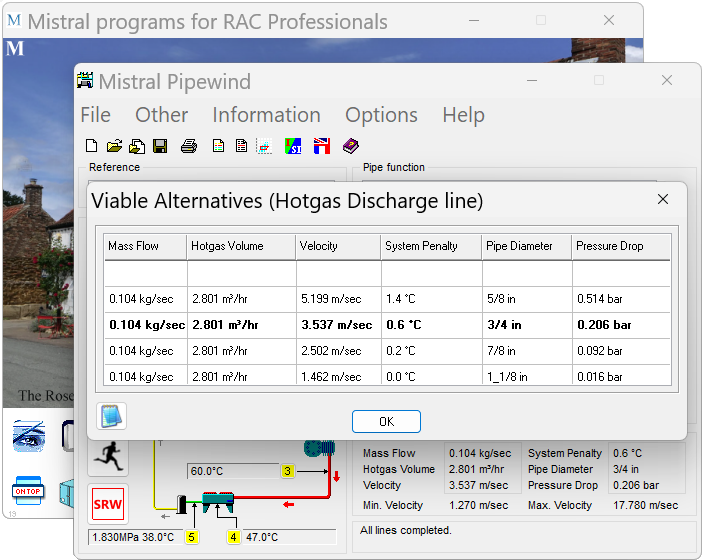The image size is (702, 560).
Task: Click the teal condenser unit in diagram
Action: (x=218, y=502)
